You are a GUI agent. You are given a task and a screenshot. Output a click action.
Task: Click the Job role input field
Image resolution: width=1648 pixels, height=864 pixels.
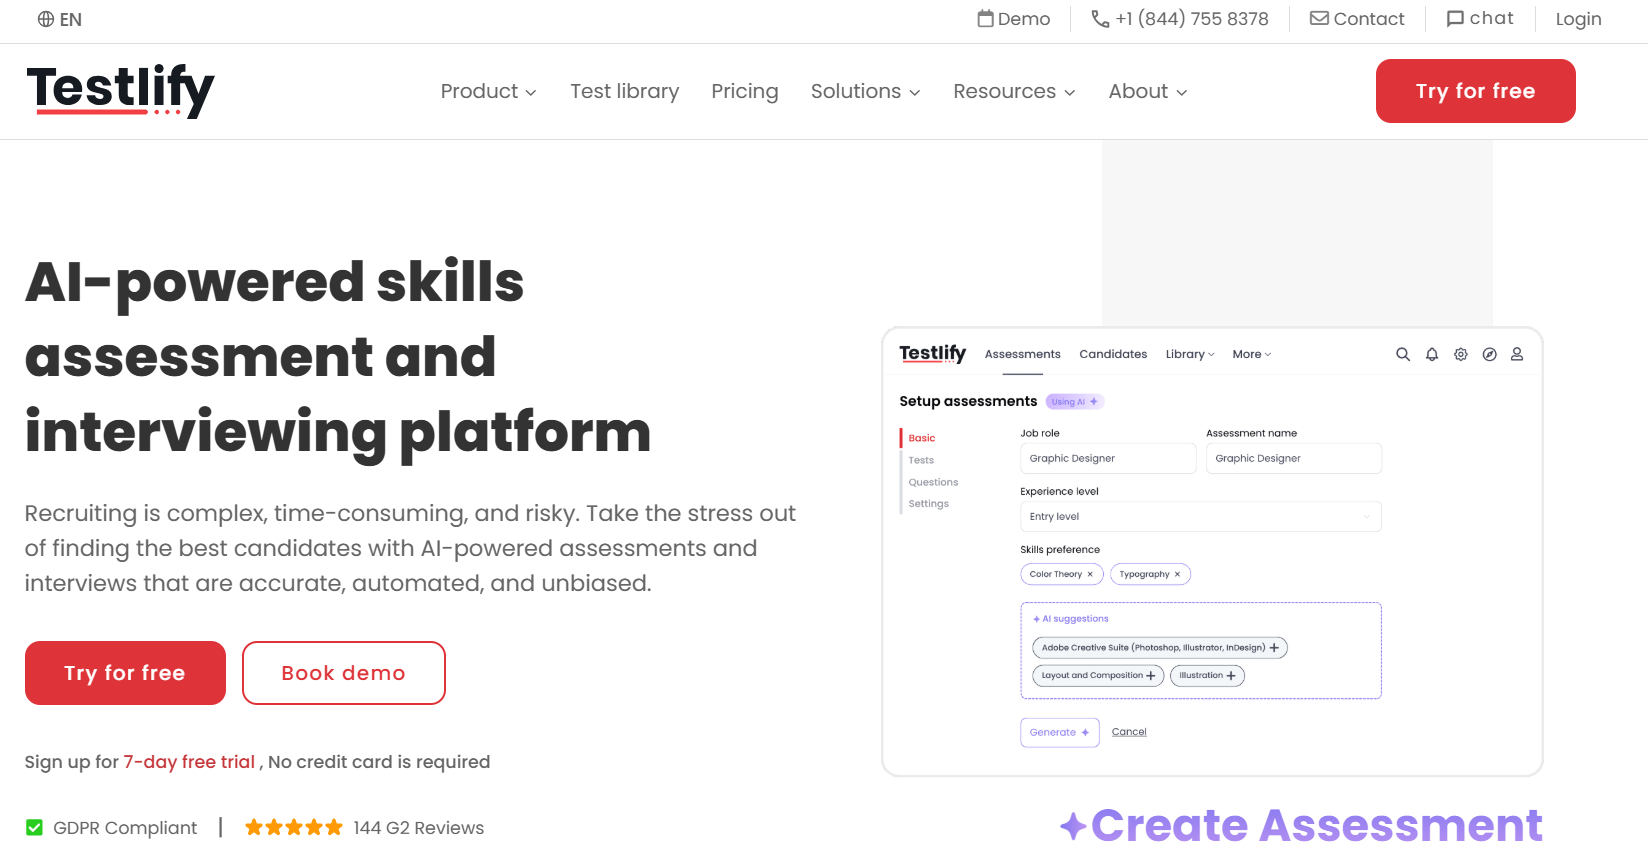click(1108, 458)
